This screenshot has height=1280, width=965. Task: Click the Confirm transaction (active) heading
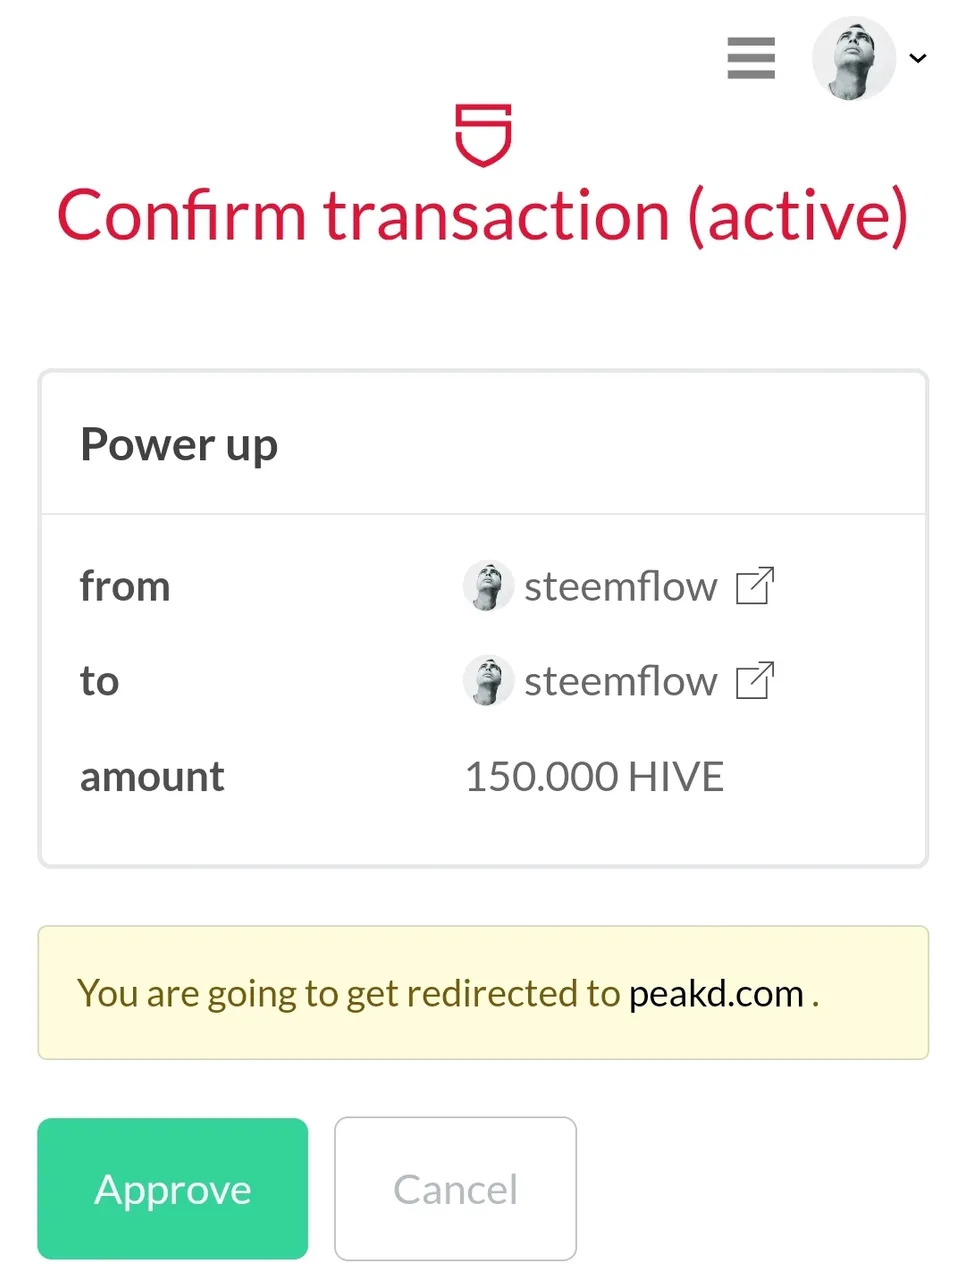coord(482,216)
